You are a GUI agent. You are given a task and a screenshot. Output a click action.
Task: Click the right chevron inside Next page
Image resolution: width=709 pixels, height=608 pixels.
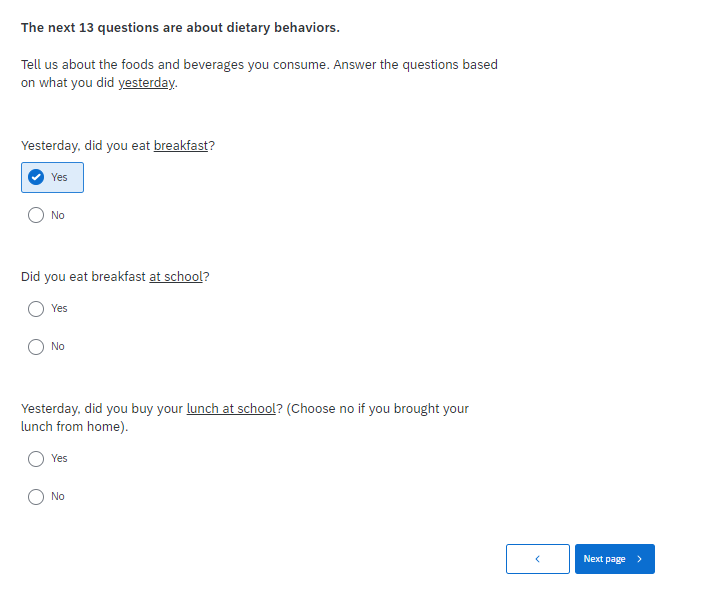click(x=640, y=559)
